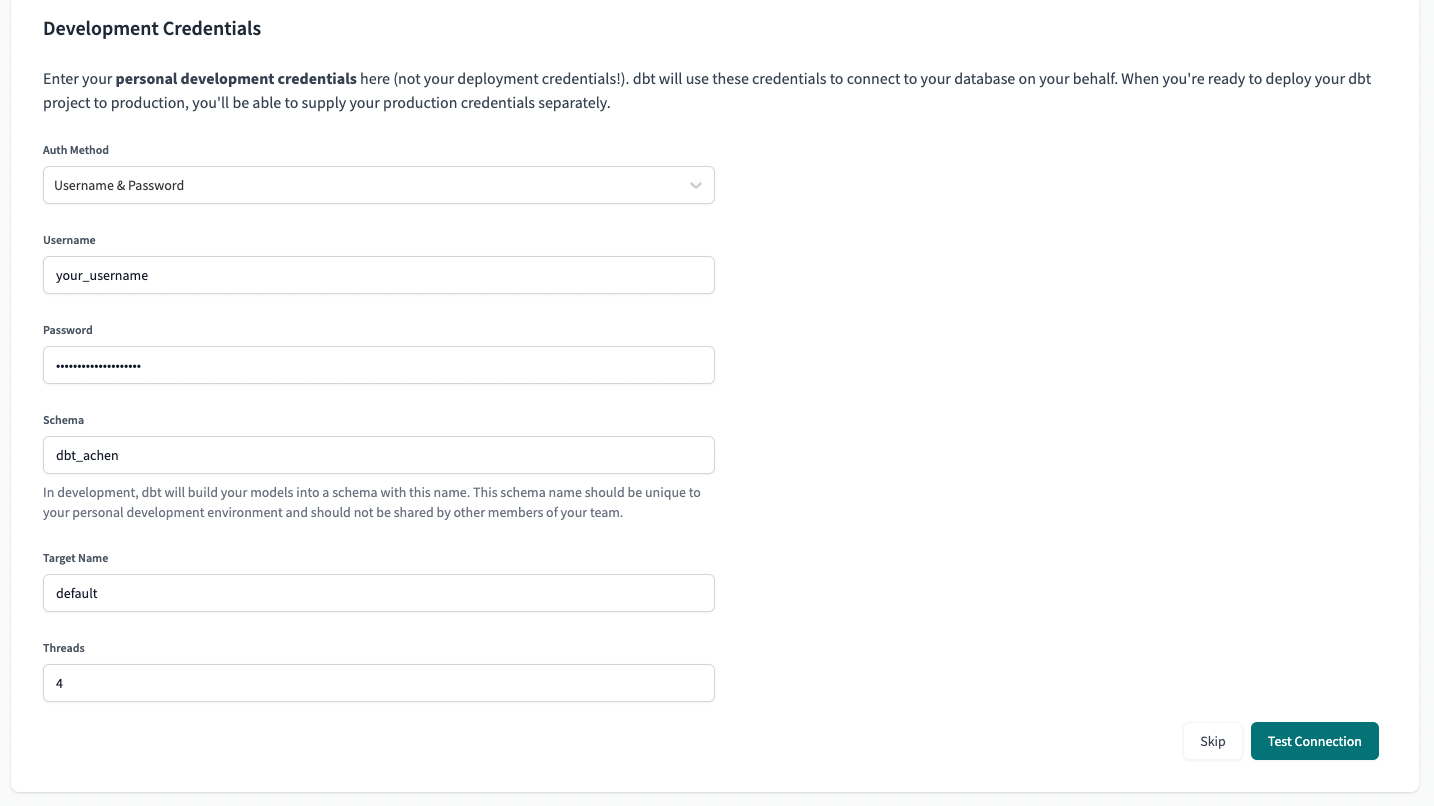Click the Threads label

tap(63, 647)
